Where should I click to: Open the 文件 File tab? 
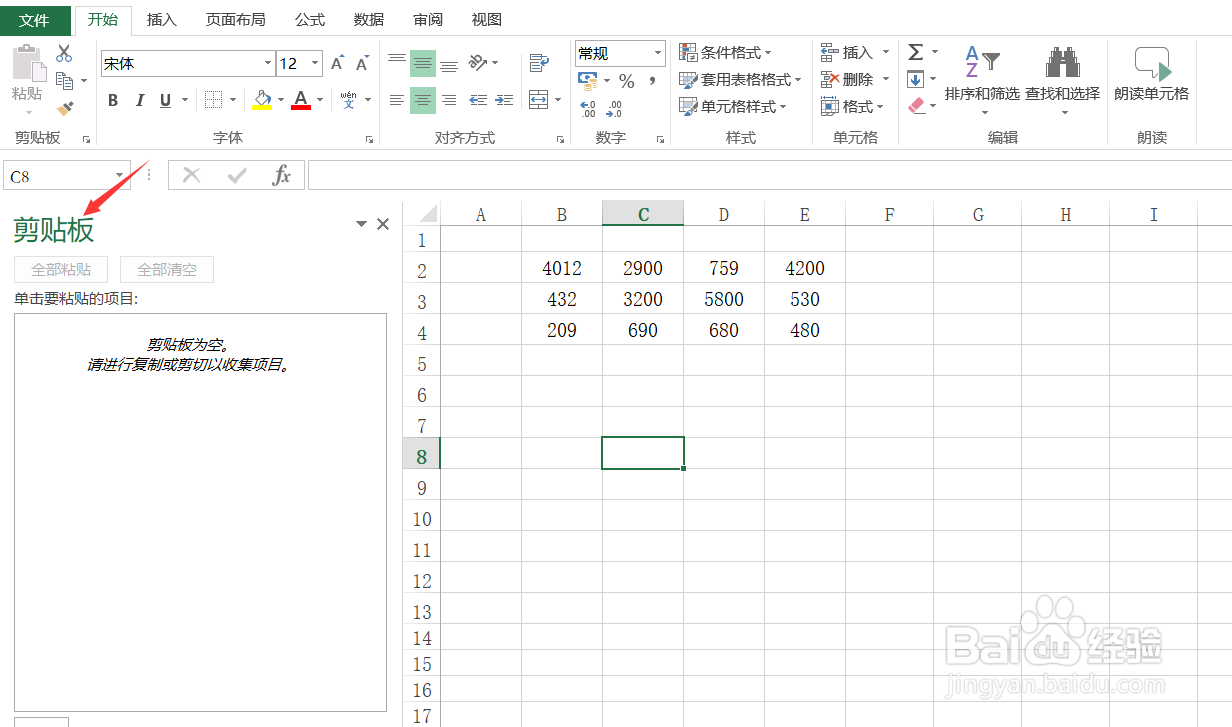point(34,20)
